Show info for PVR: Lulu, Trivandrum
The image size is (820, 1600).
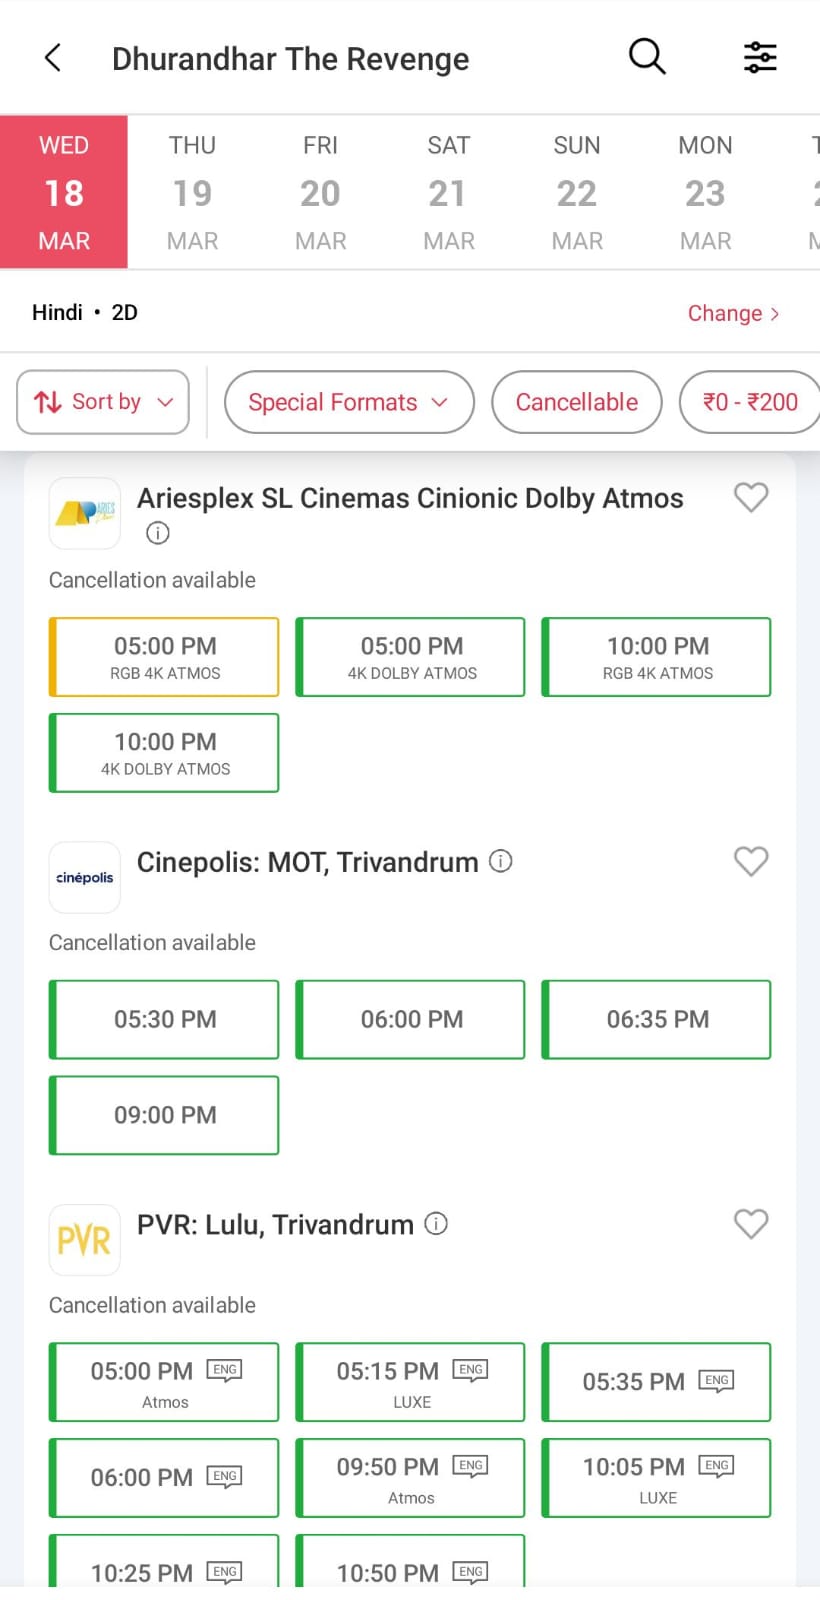pyautogui.click(x=436, y=1224)
